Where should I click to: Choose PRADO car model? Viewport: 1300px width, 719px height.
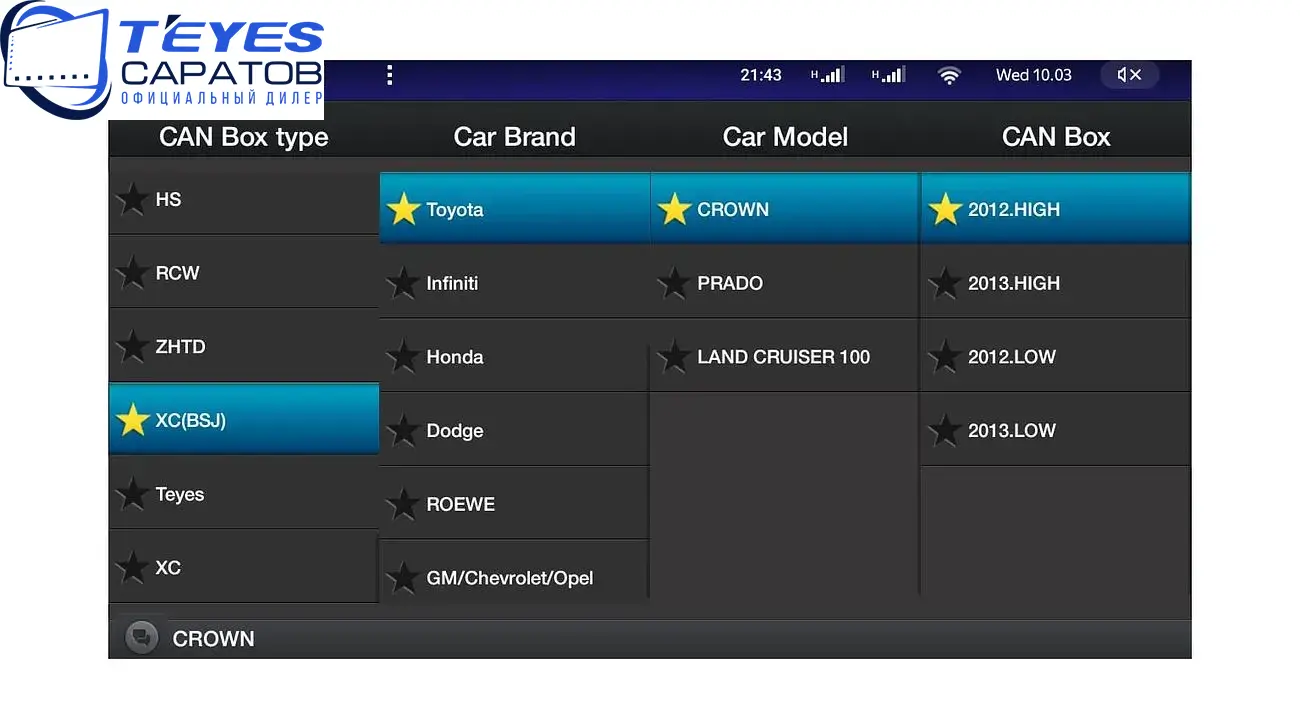tap(785, 283)
